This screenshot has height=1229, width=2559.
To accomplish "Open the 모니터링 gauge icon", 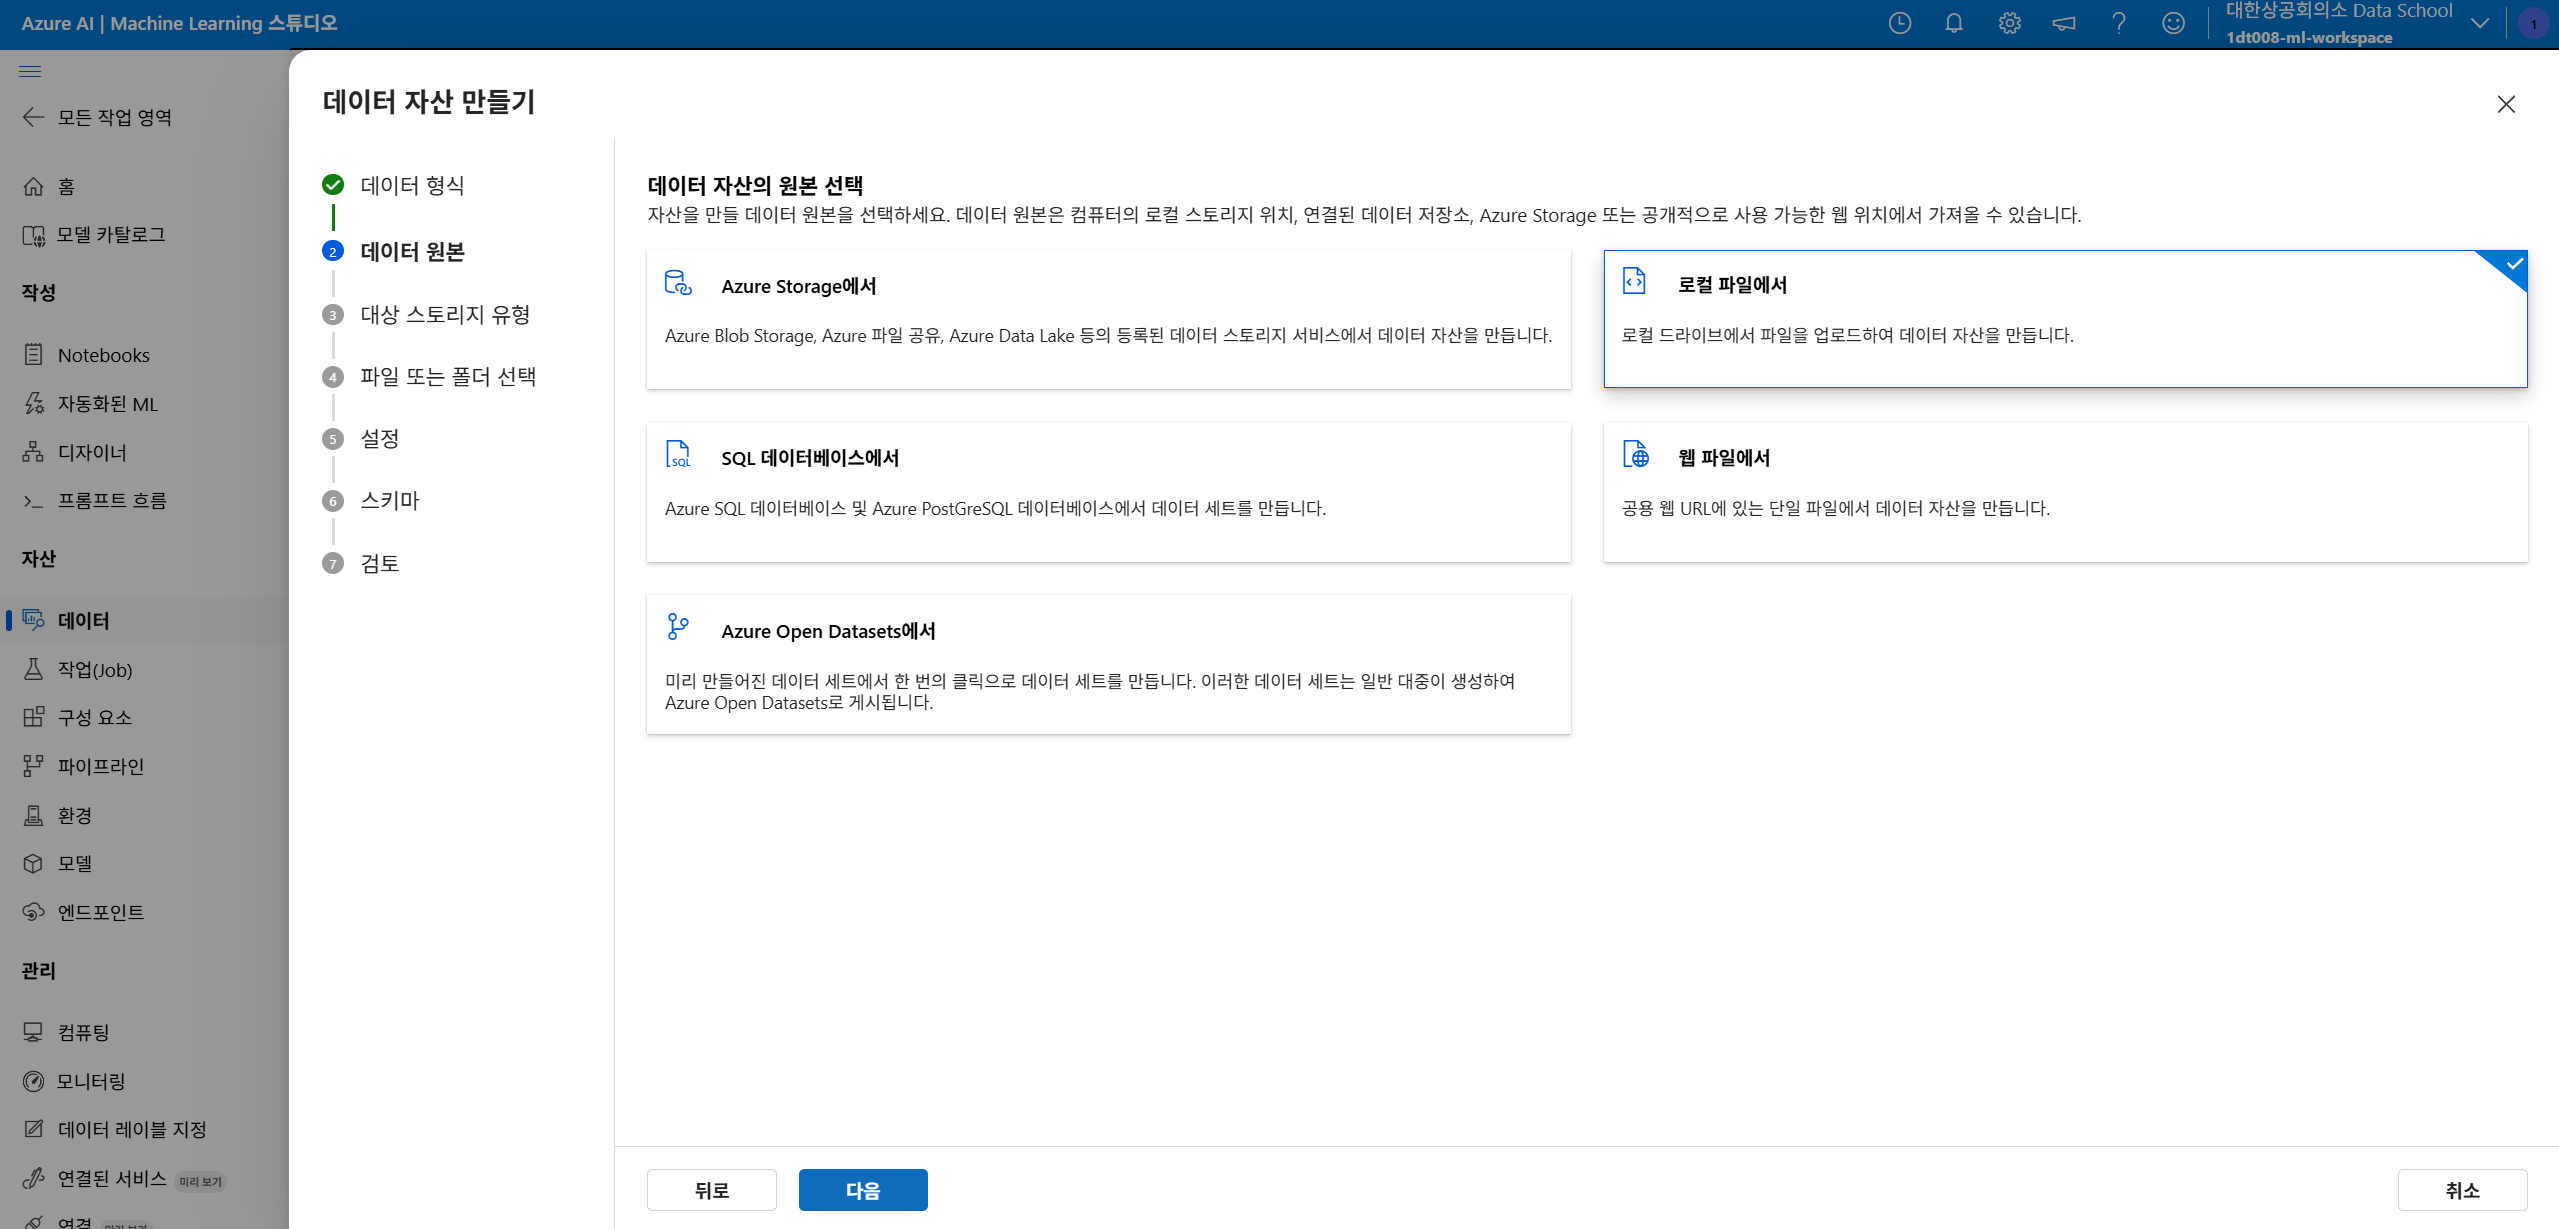I will point(33,1081).
